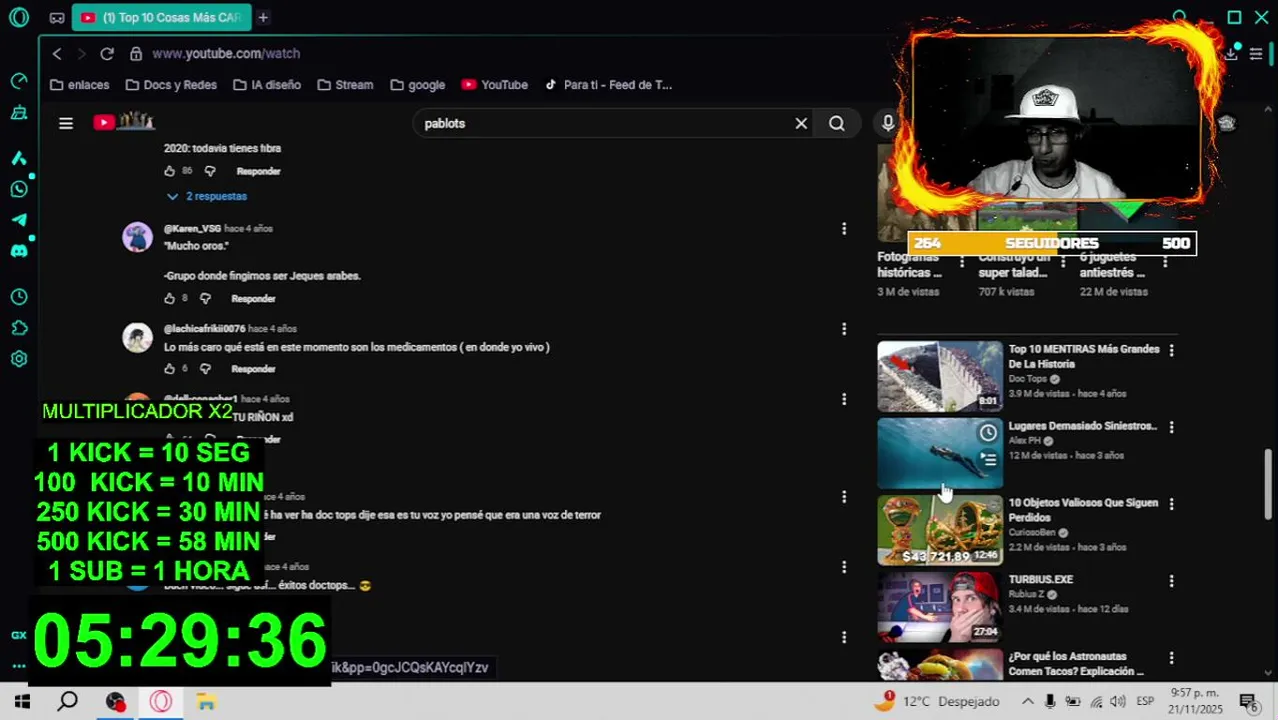
Task: Open Discord in the sidebar
Action: click(18, 251)
